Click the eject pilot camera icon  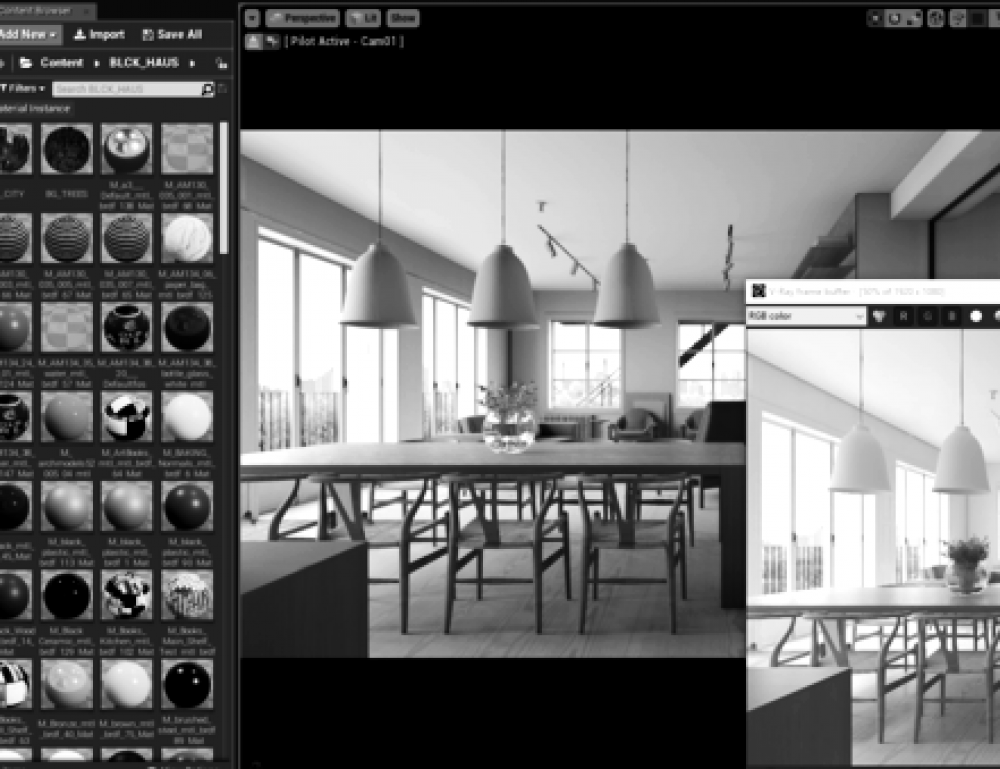click(252, 41)
